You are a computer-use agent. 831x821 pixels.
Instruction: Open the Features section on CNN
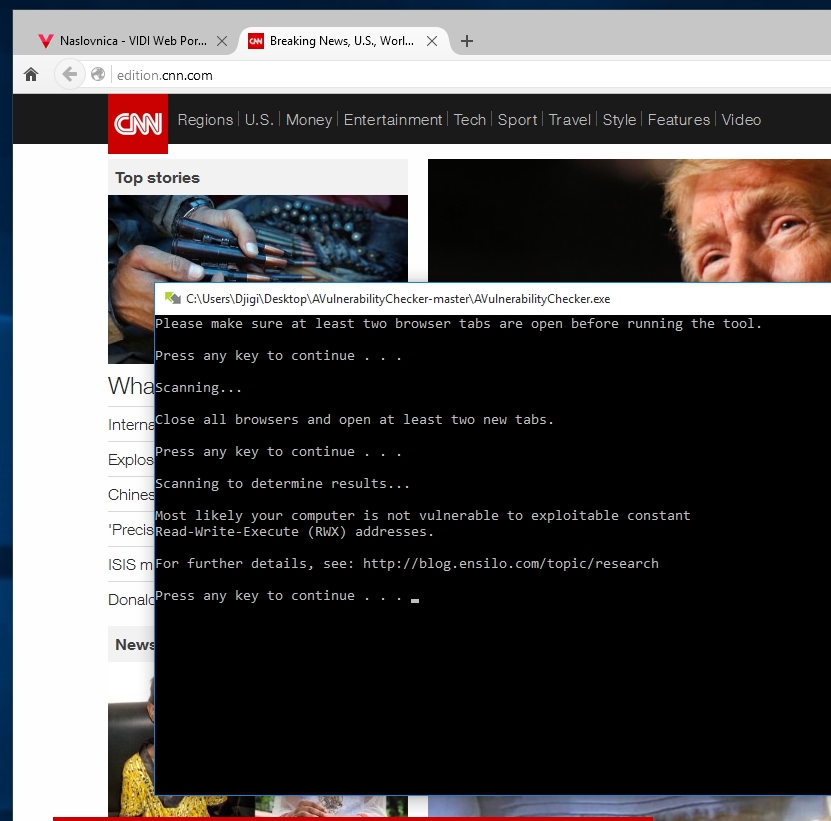point(679,120)
